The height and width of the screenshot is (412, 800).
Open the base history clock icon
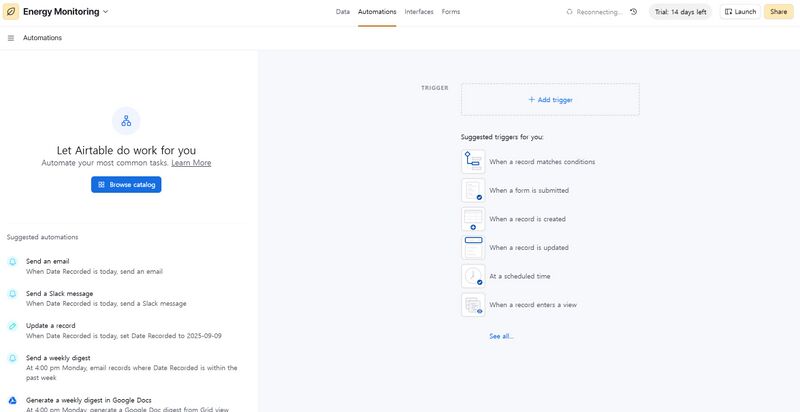(x=633, y=12)
